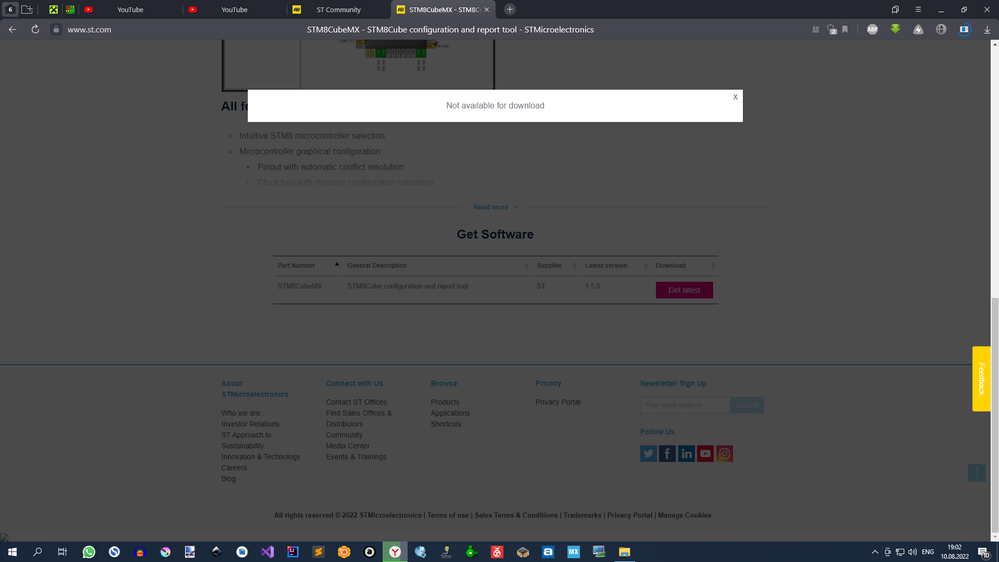
Task: Open File Explorer from the taskbar
Action: pyautogui.click(x=624, y=552)
